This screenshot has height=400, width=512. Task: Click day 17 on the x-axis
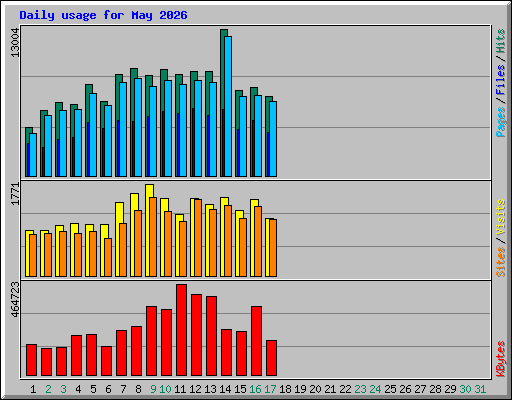[270, 389]
